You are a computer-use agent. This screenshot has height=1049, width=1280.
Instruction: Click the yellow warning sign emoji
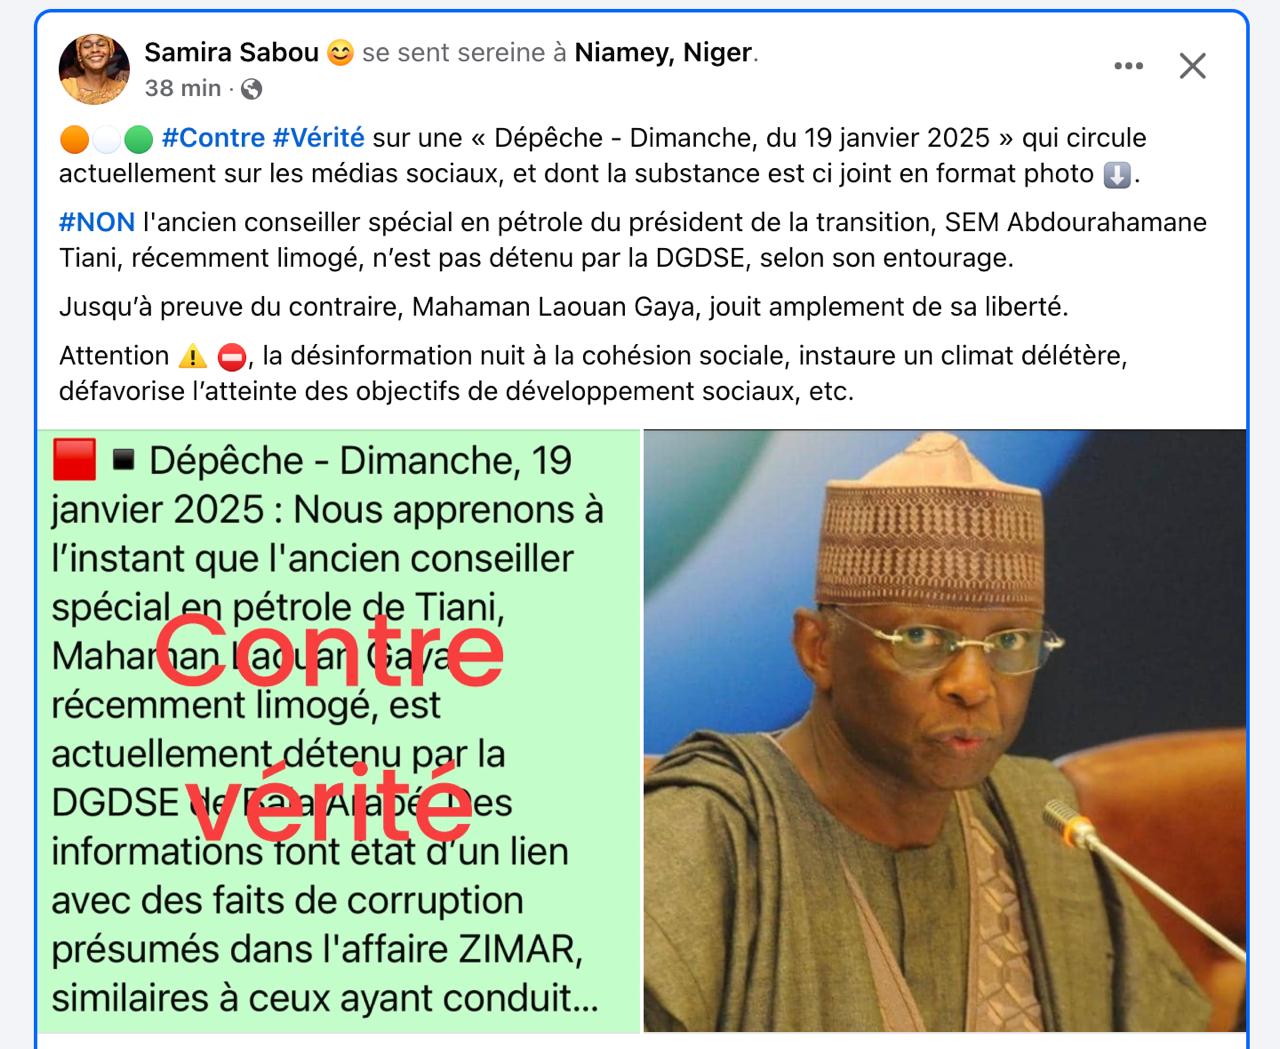192,357
